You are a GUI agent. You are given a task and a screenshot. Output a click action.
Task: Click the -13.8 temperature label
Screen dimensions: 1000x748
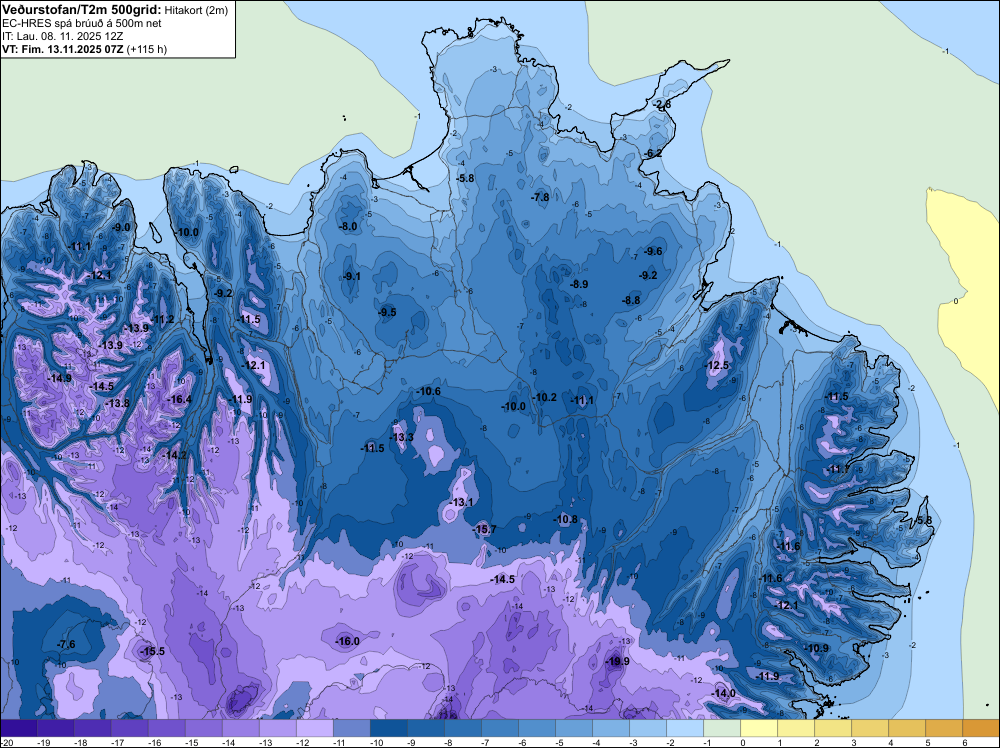click(117, 403)
